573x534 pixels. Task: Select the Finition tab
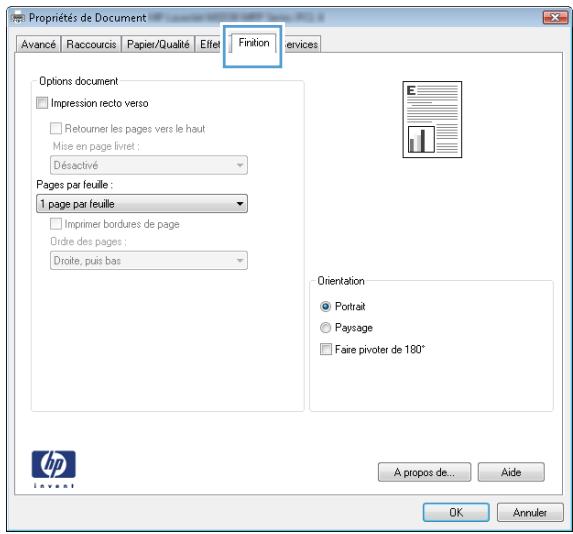click(254, 43)
